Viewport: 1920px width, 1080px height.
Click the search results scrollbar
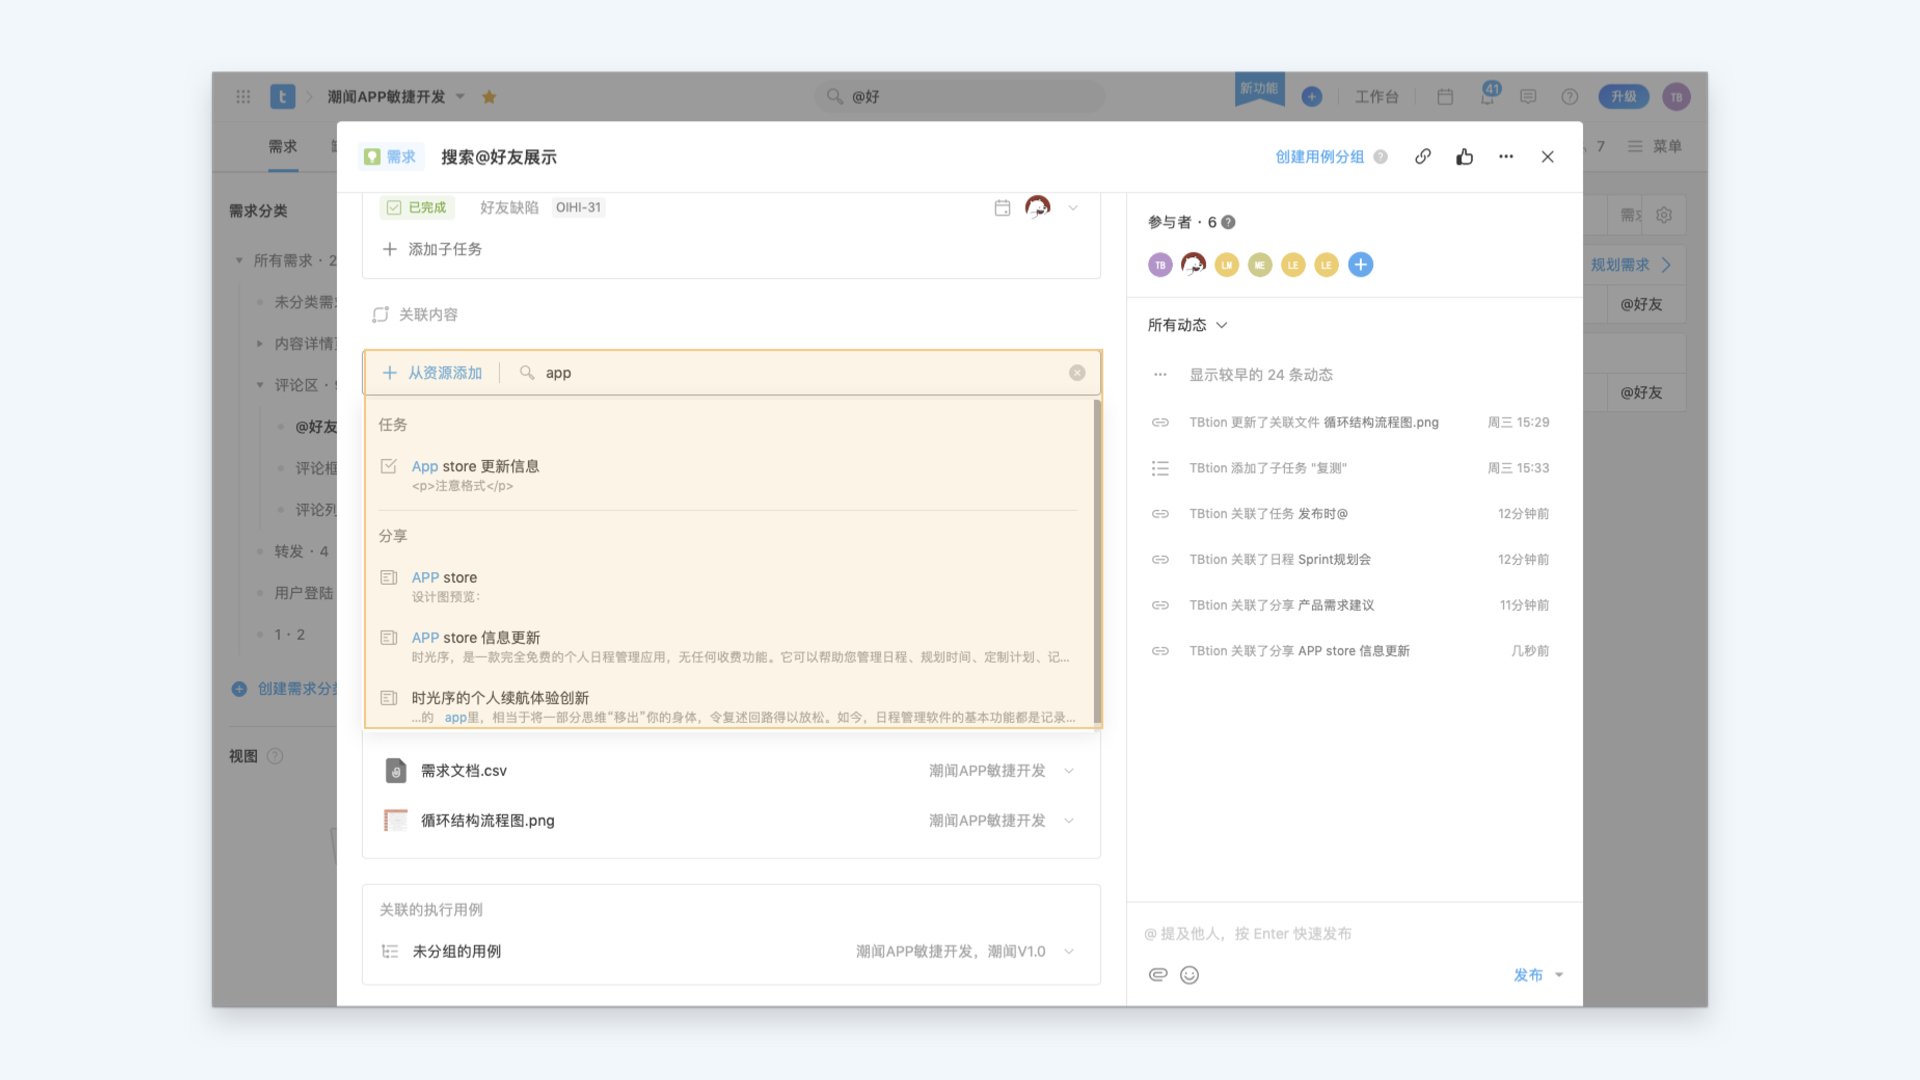(x=1097, y=561)
